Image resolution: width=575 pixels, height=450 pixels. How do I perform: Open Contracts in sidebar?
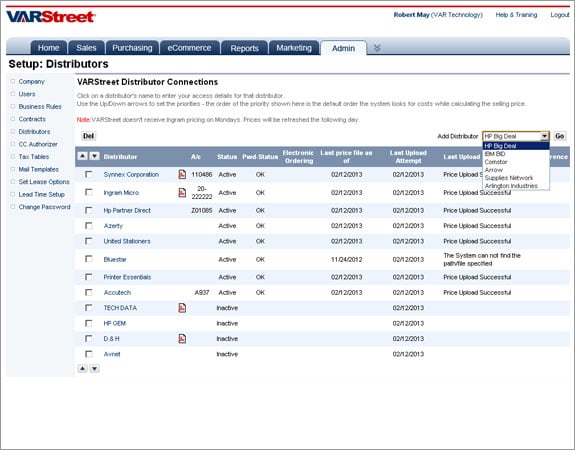point(32,119)
